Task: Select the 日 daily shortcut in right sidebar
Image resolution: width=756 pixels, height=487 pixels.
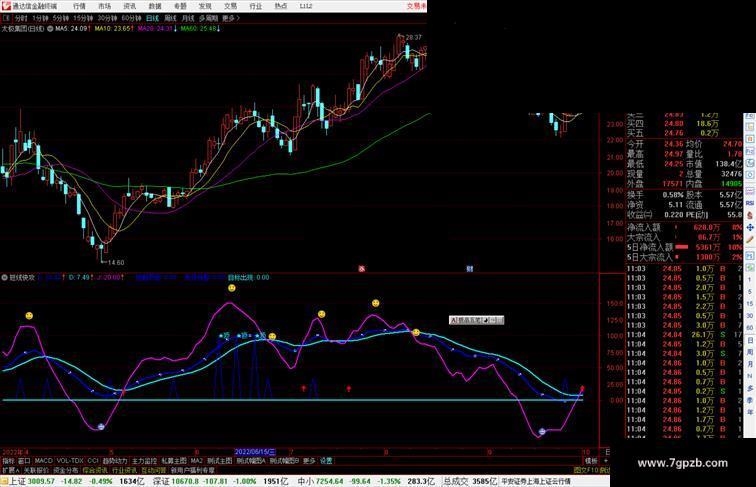Action: pos(750,340)
